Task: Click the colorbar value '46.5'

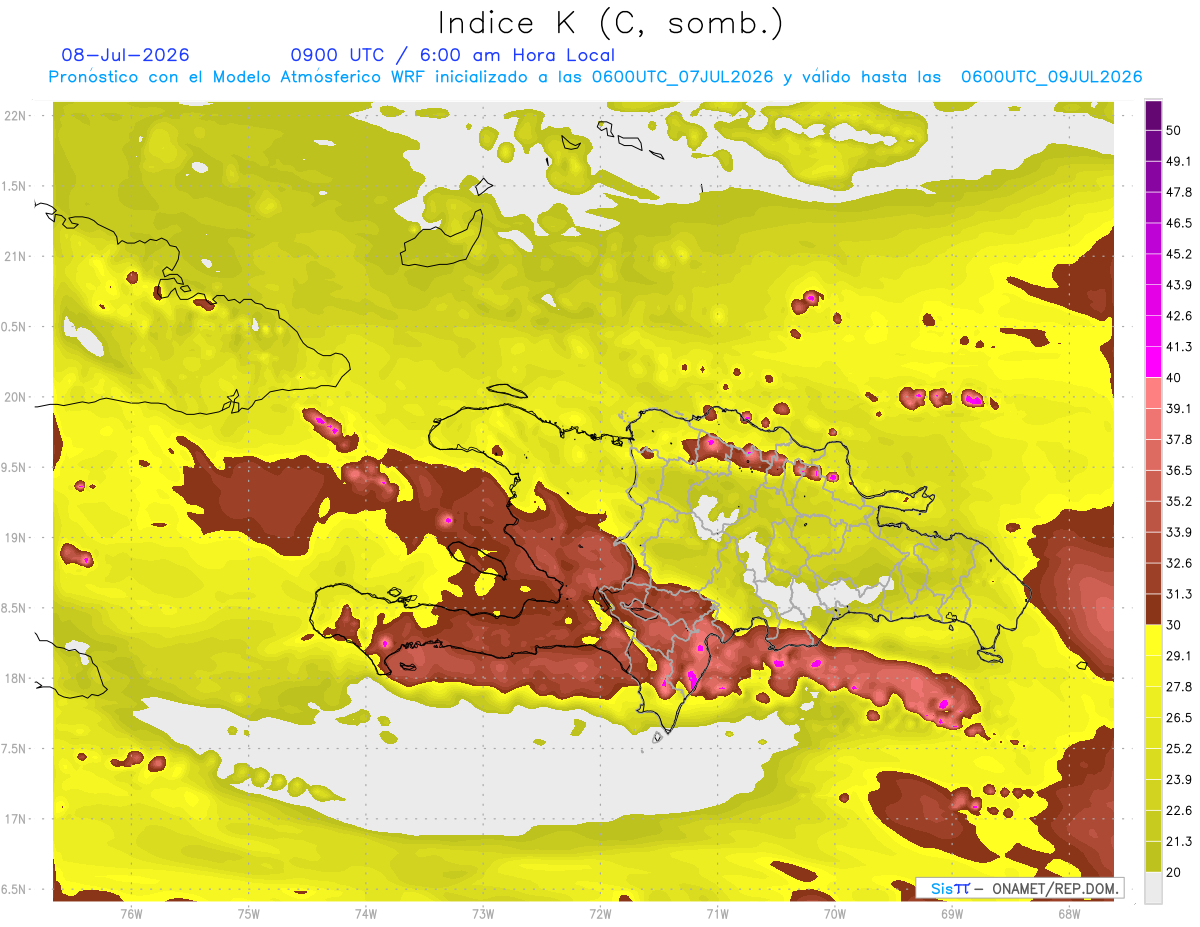Action: pos(1178,223)
